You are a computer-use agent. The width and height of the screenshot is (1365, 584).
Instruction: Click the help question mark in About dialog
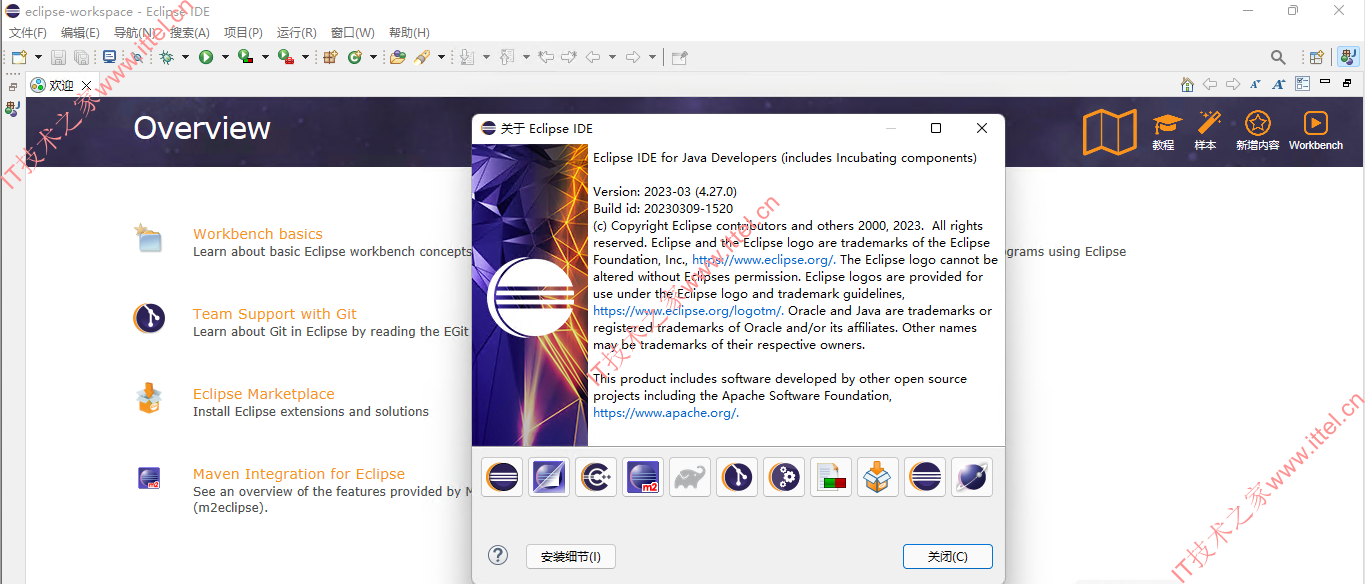click(498, 555)
